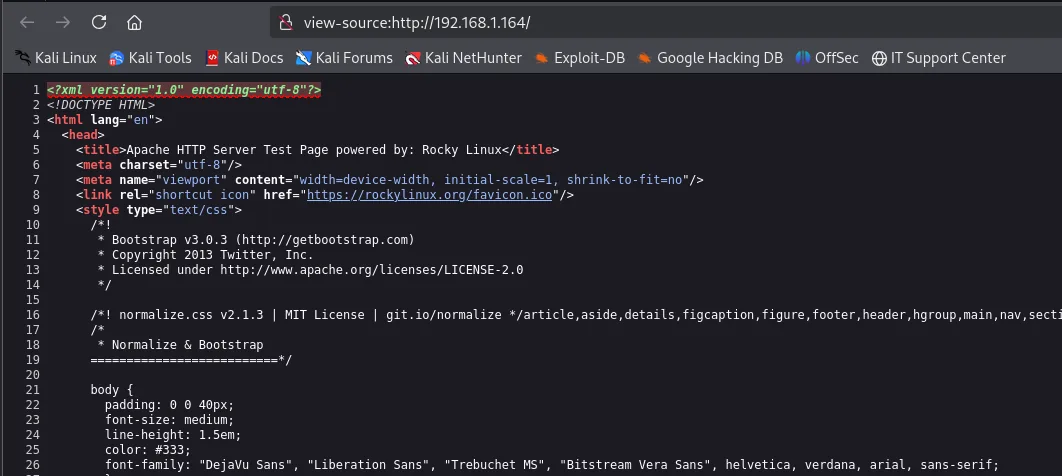Click the Kali Tools bookmark favicon
Viewport: 1062px width, 476px height.
coord(116,58)
